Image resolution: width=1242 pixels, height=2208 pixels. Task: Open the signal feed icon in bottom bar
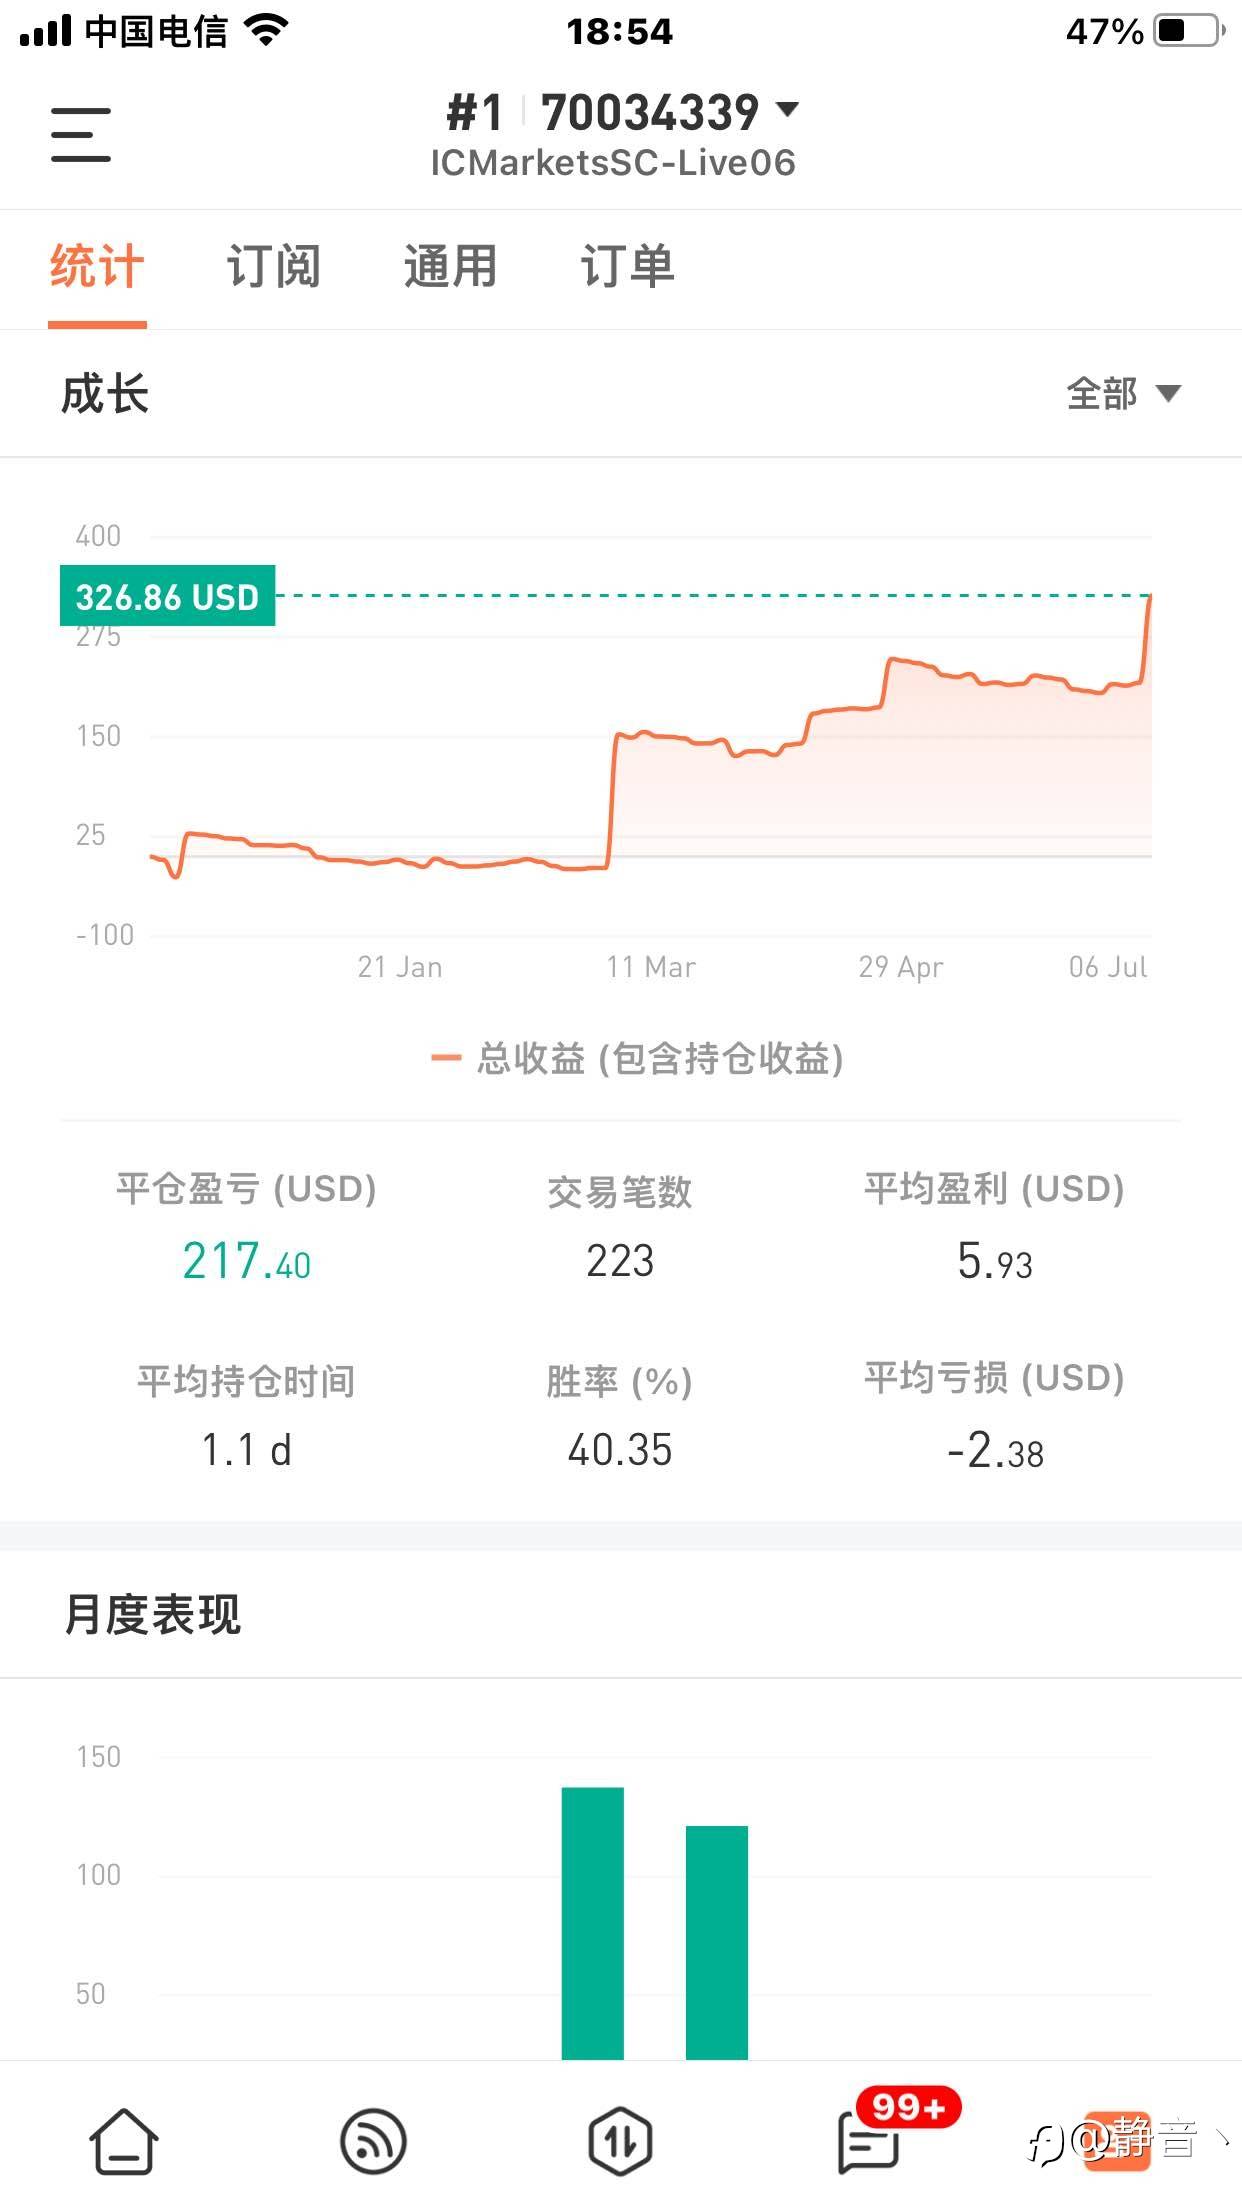[373, 2141]
